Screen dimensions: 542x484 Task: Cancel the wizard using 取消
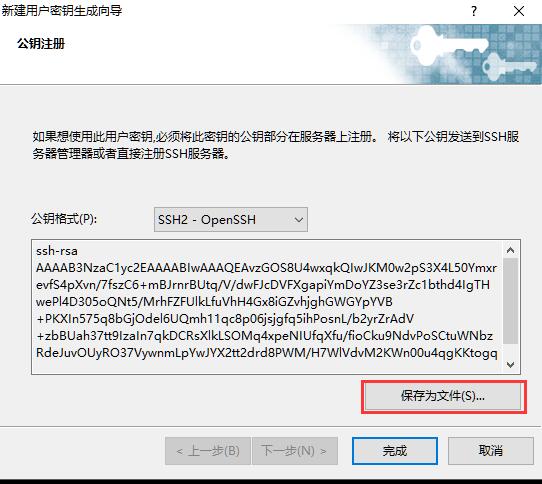coord(491,451)
